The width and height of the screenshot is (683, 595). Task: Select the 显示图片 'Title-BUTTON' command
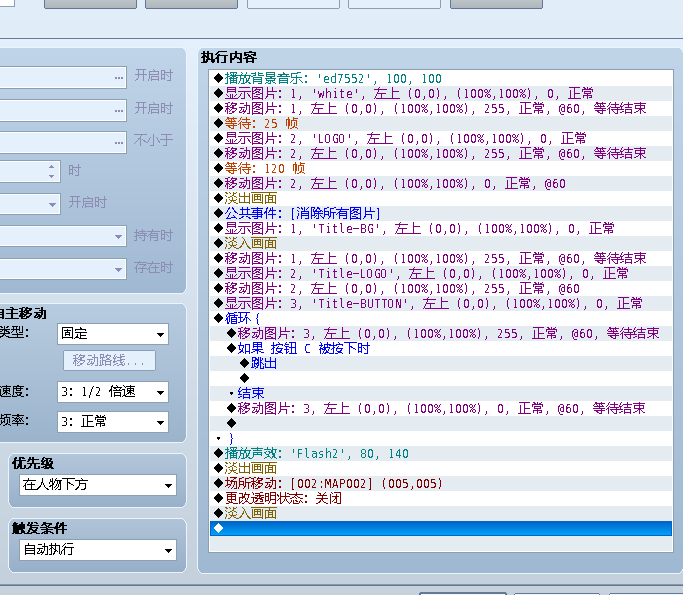click(441, 303)
